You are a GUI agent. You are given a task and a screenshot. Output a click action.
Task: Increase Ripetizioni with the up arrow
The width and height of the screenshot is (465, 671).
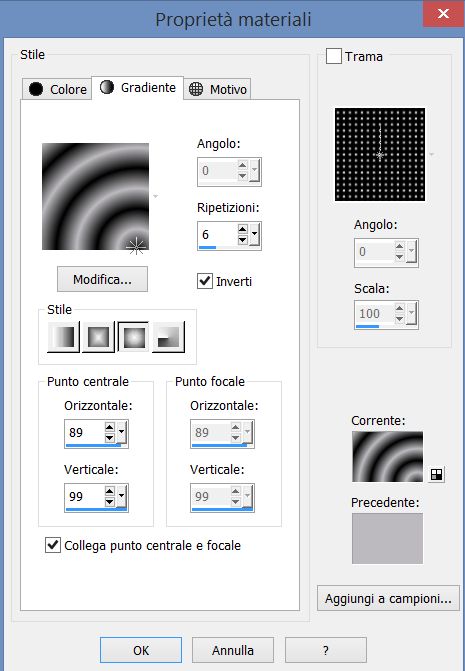243,229
